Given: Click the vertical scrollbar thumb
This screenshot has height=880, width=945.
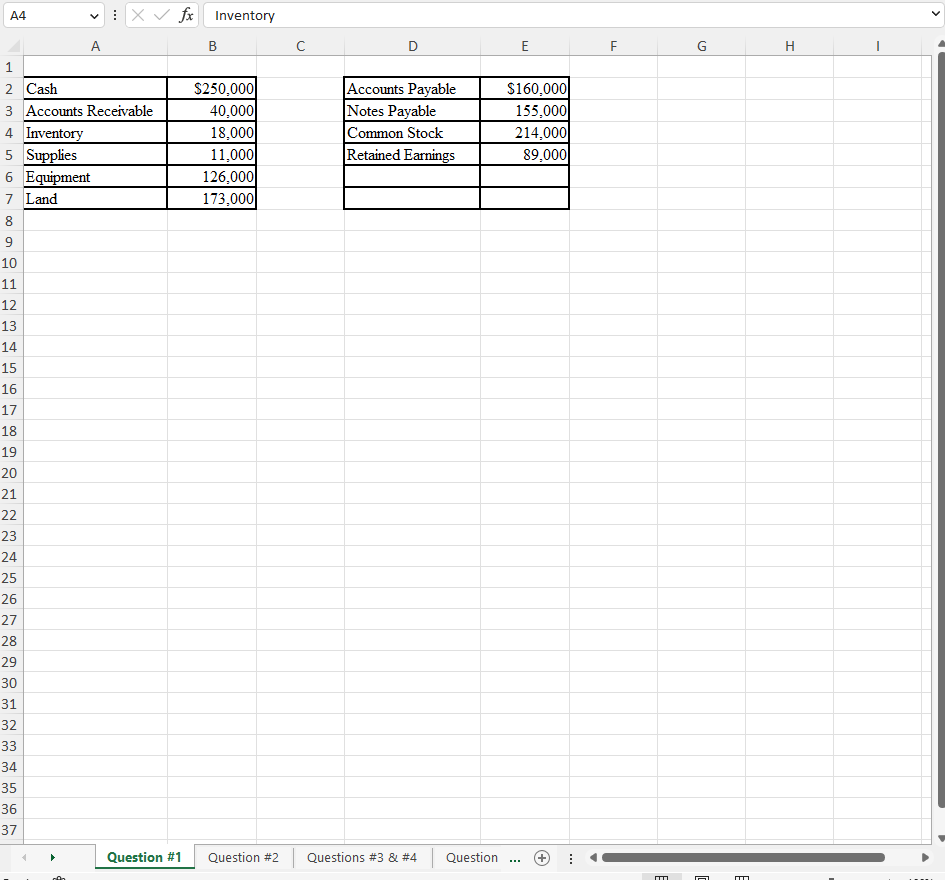Looking at the screenshot, I should coord(941,430).
